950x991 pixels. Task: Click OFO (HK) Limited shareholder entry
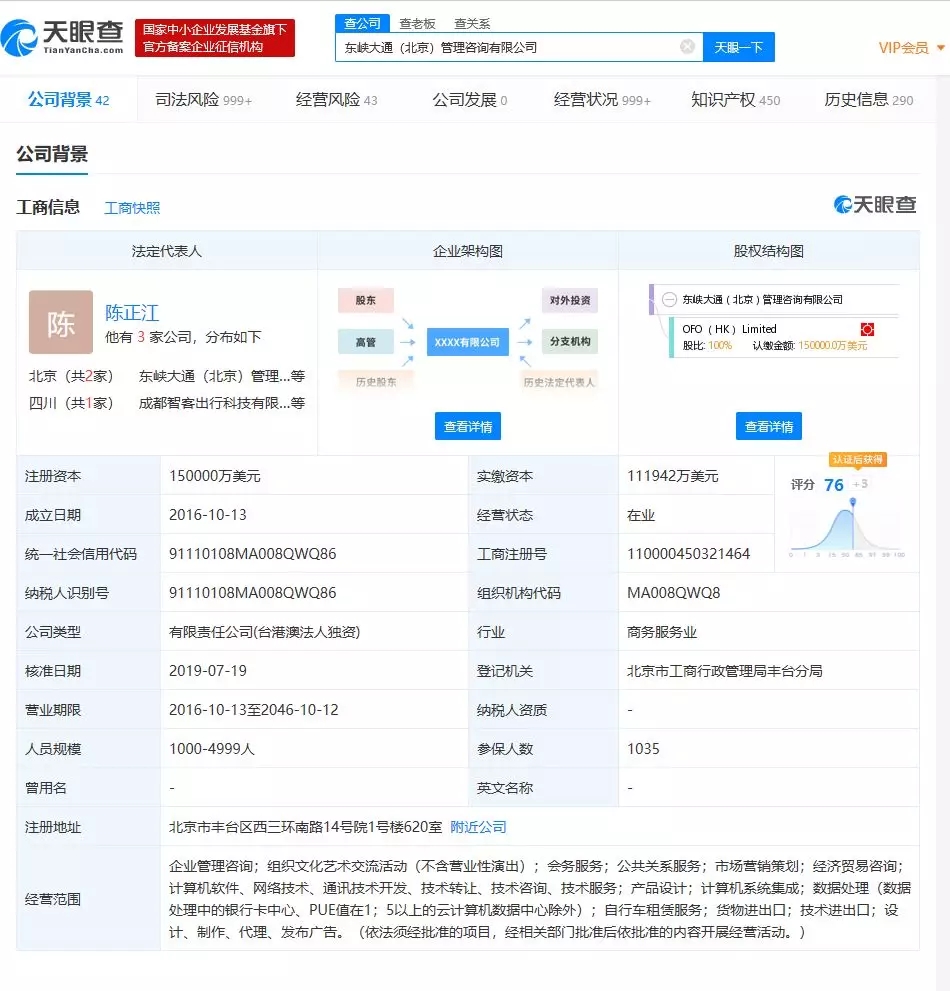click(729, 329)
